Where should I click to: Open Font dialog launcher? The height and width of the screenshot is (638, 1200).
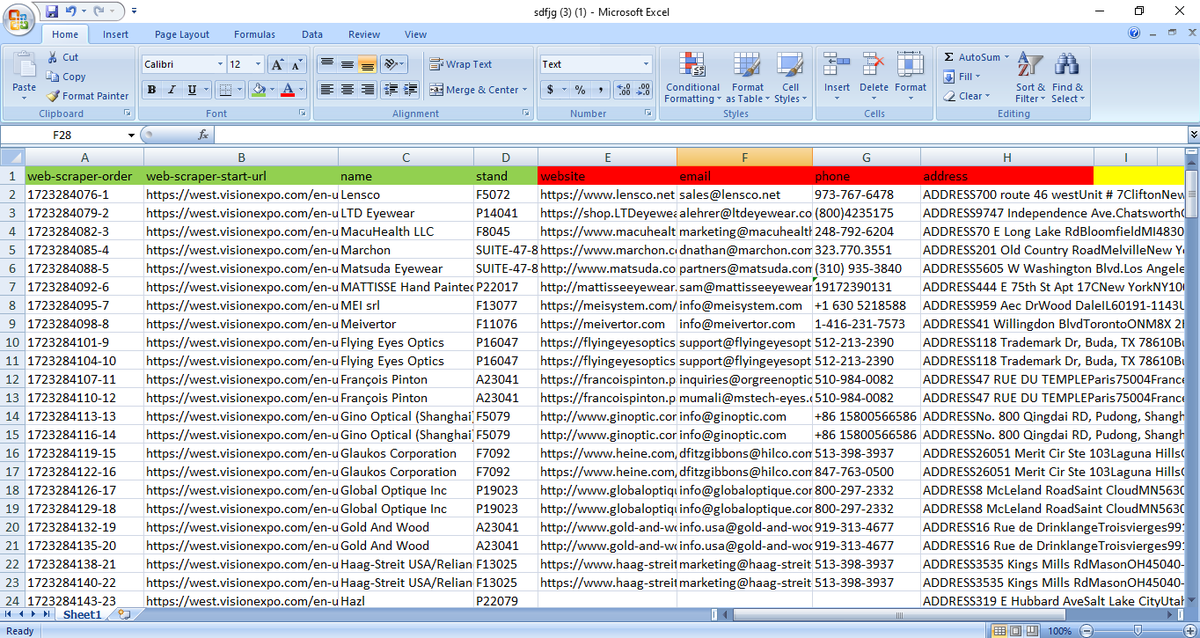coord(305,114)
